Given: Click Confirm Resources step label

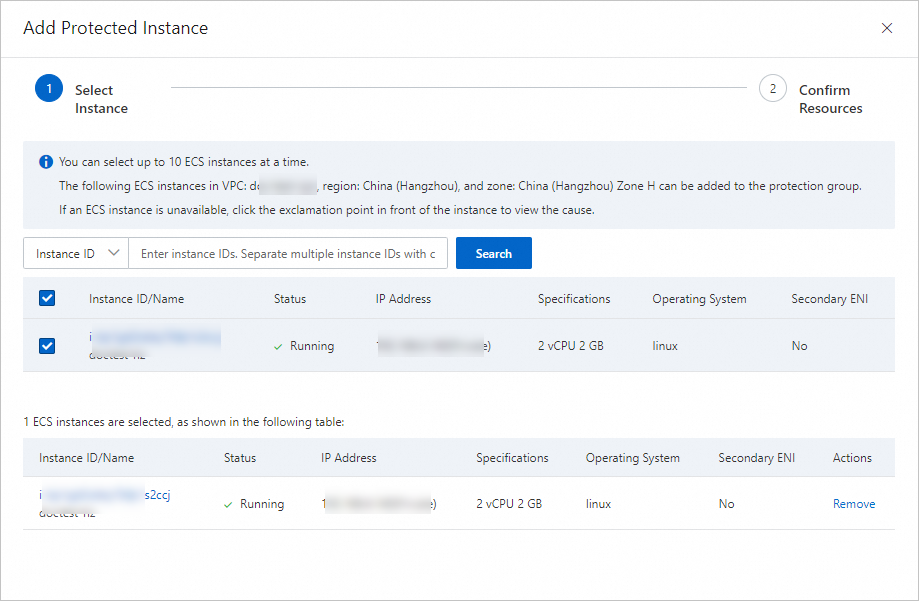Looking at the screenshot, I should (x=830, y=99).
